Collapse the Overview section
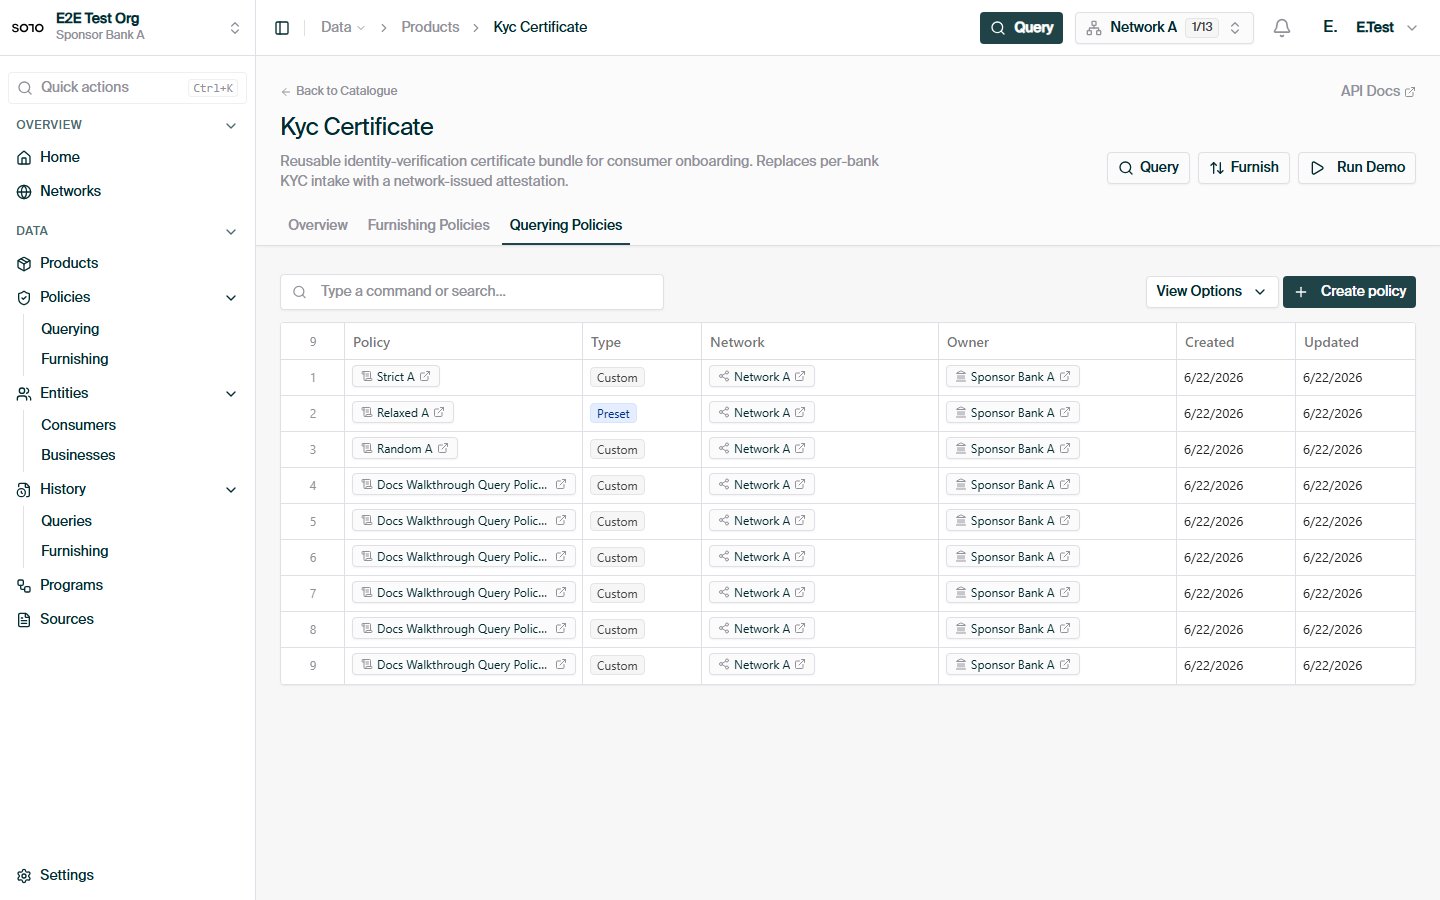 click(x=231, y=126)
